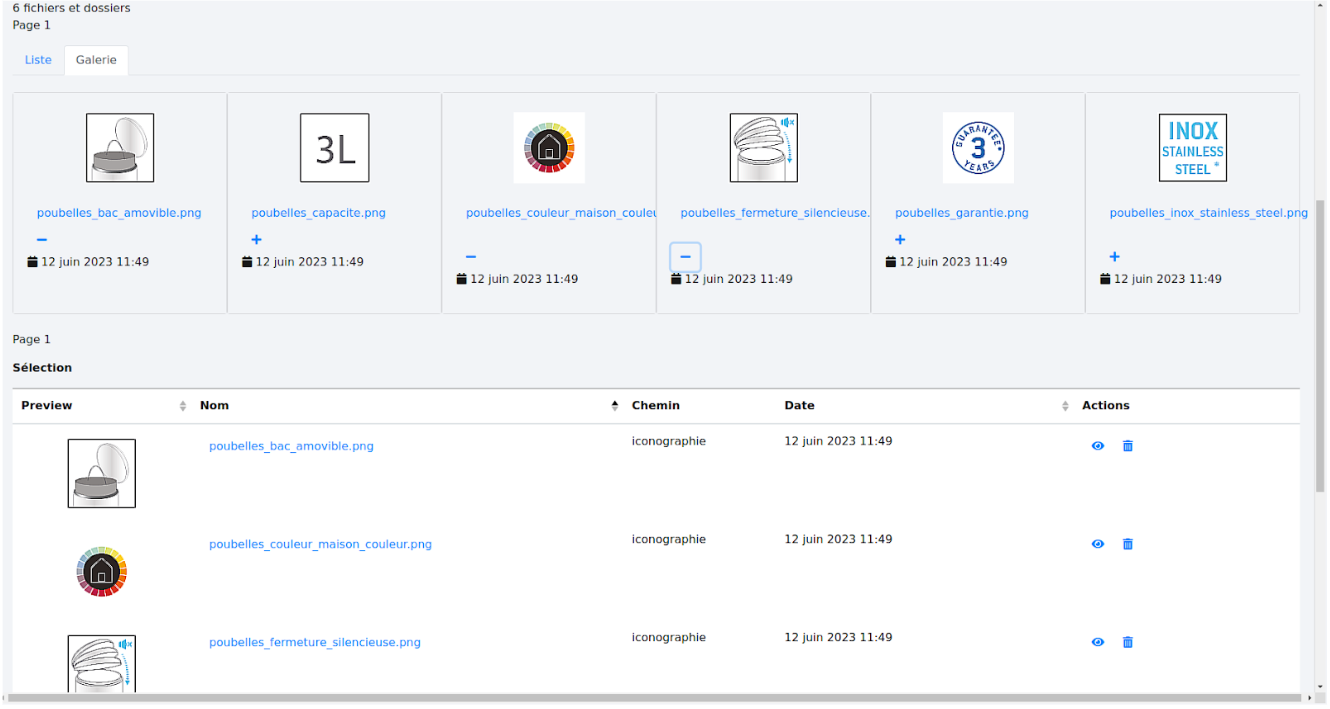1330x709 pixels.
Task: Remove poubelles_fermeture_silencieuse.png using the trash icon
Action: pos(1127,642)
